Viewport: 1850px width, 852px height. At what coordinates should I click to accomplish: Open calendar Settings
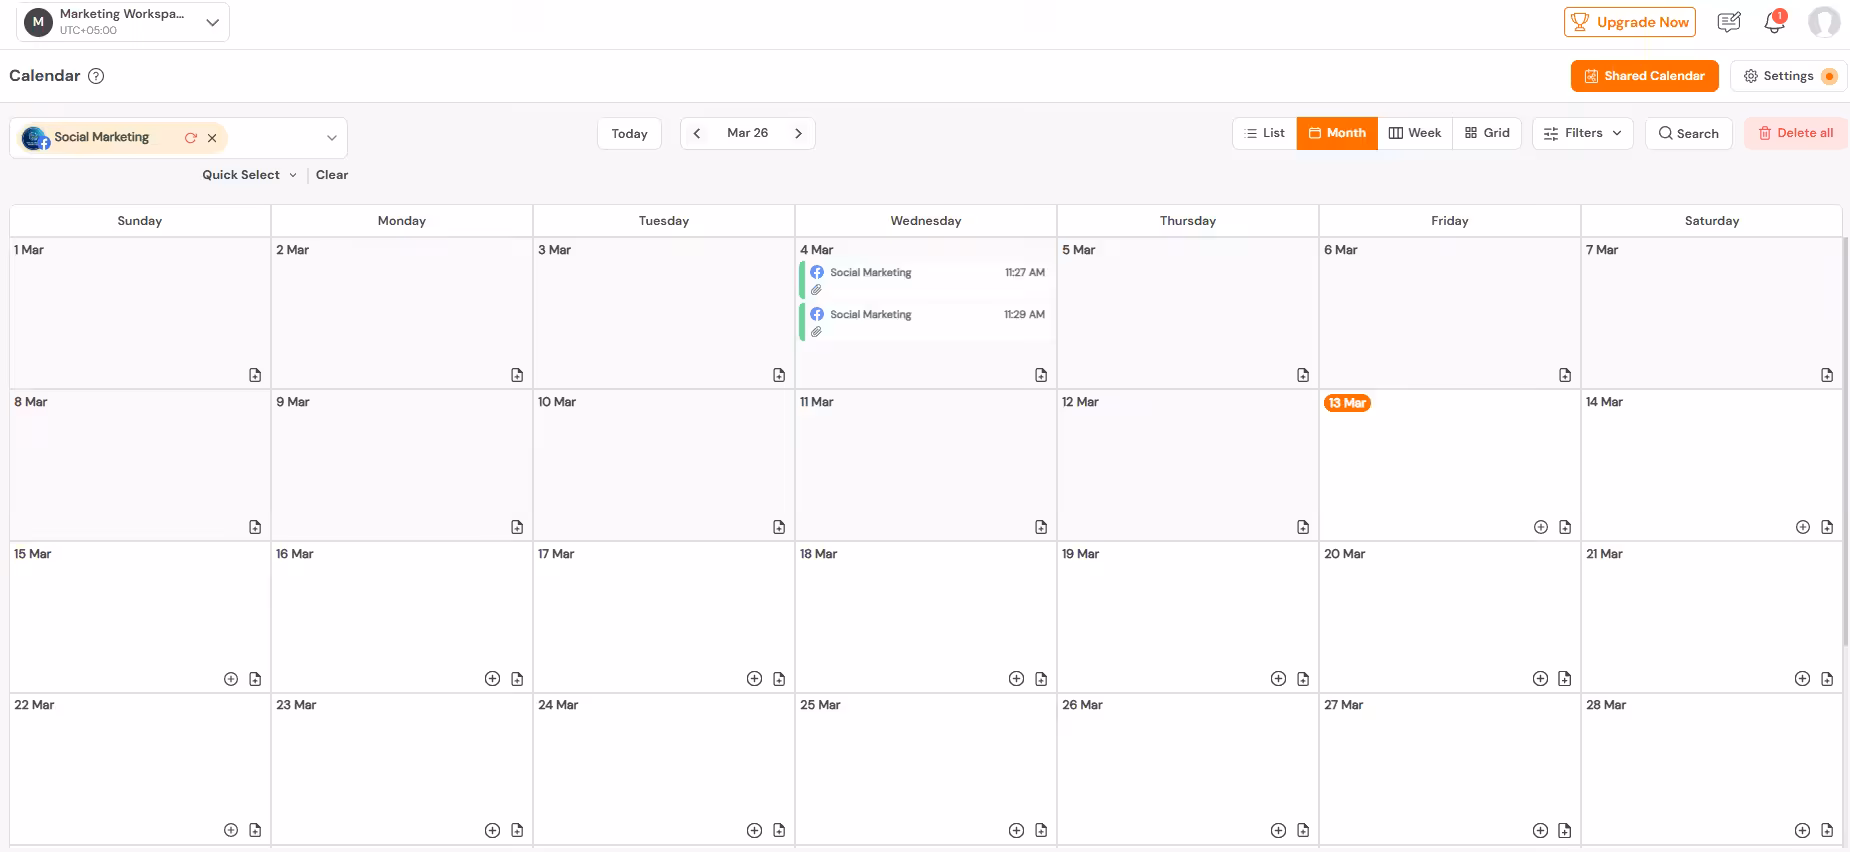pos(1789,76)
